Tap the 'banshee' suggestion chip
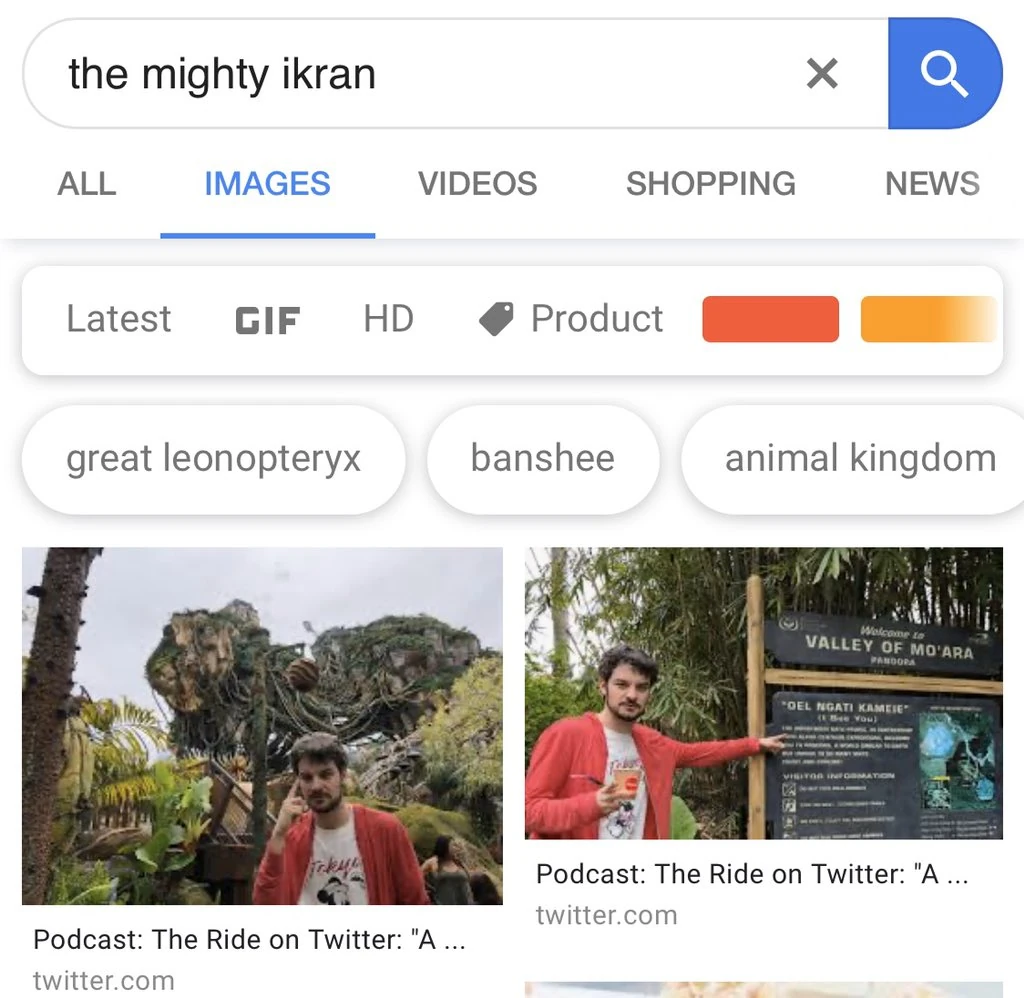The image size is (1024, 998). click(x=543, y=459)
